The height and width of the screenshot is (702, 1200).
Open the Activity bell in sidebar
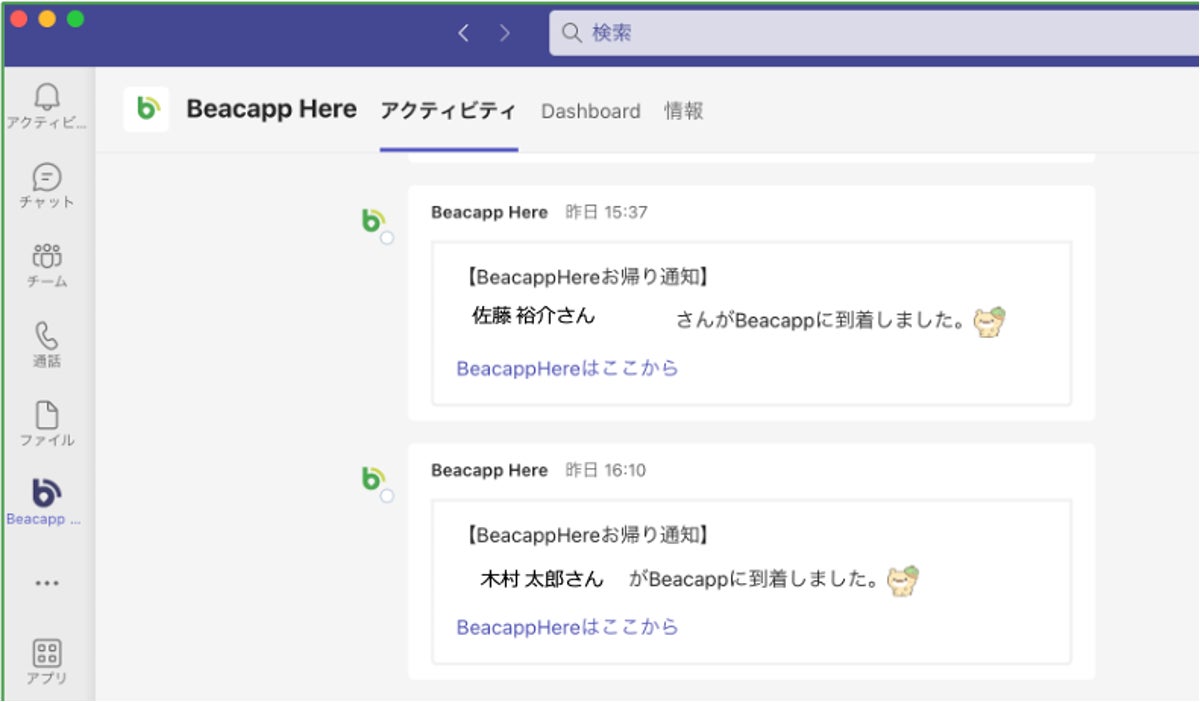pyautogui.click(x=47, y=97)
